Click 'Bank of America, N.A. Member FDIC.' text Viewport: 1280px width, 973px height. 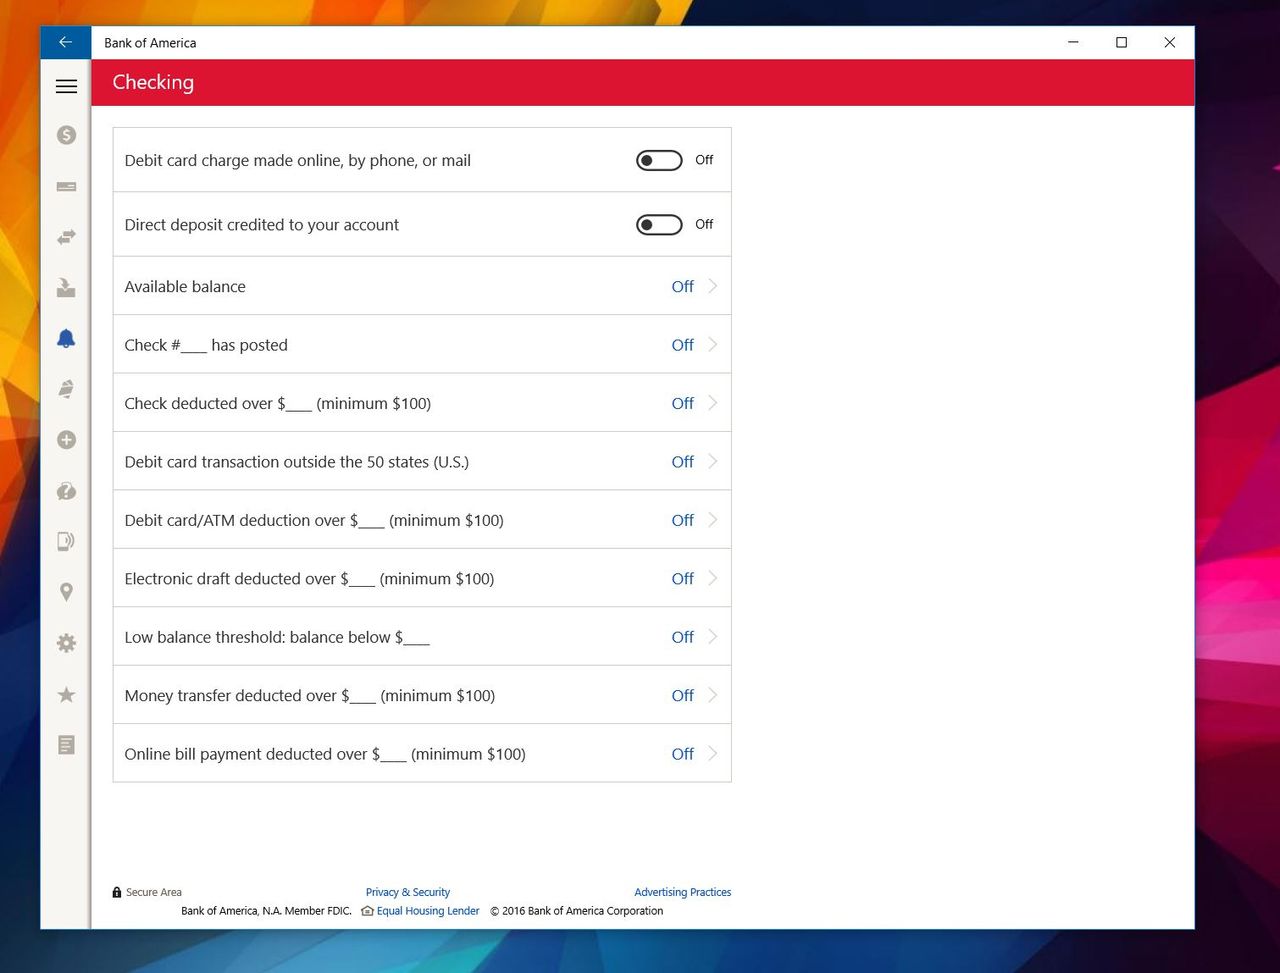point(266,911)
